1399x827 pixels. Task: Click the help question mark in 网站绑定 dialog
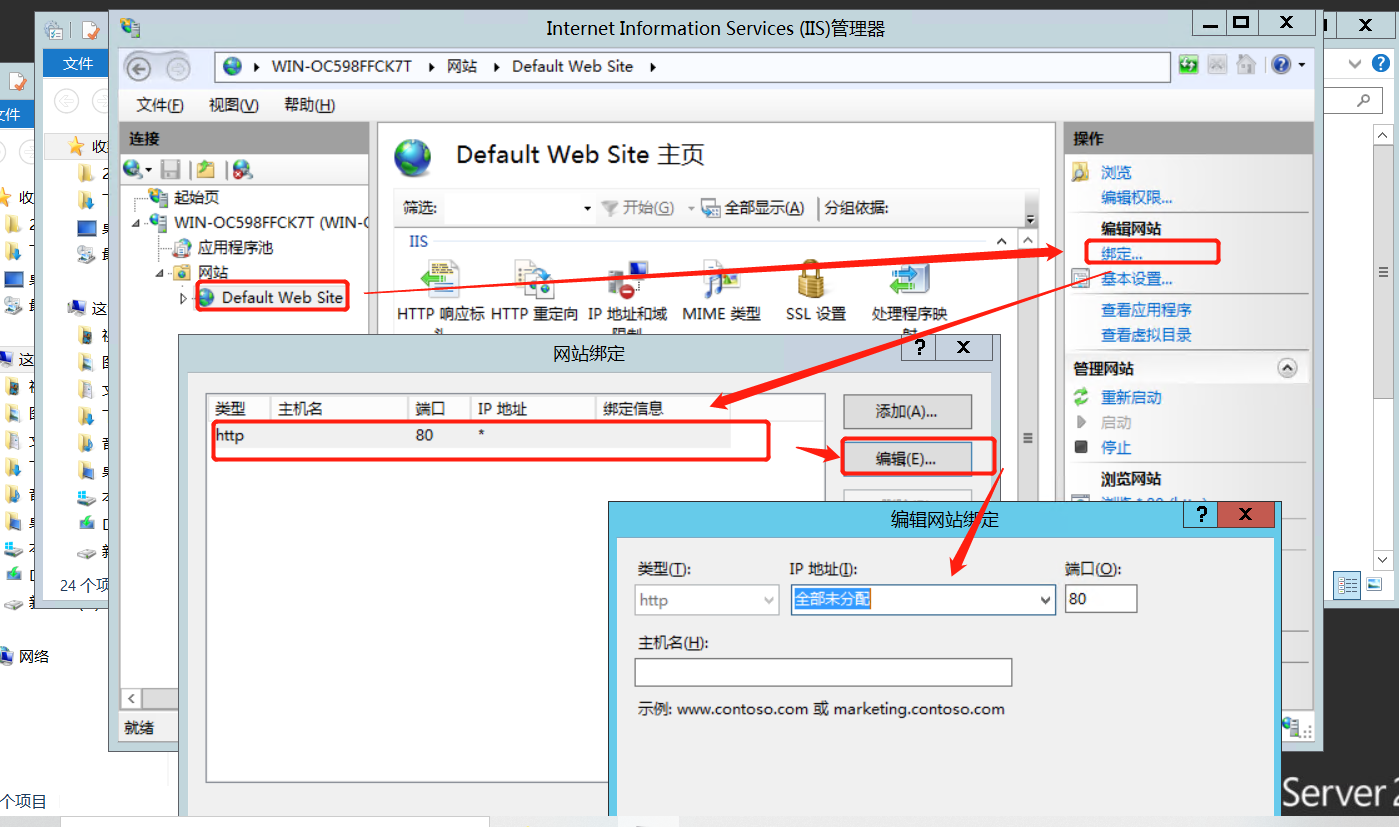click(x=918, y=347)
